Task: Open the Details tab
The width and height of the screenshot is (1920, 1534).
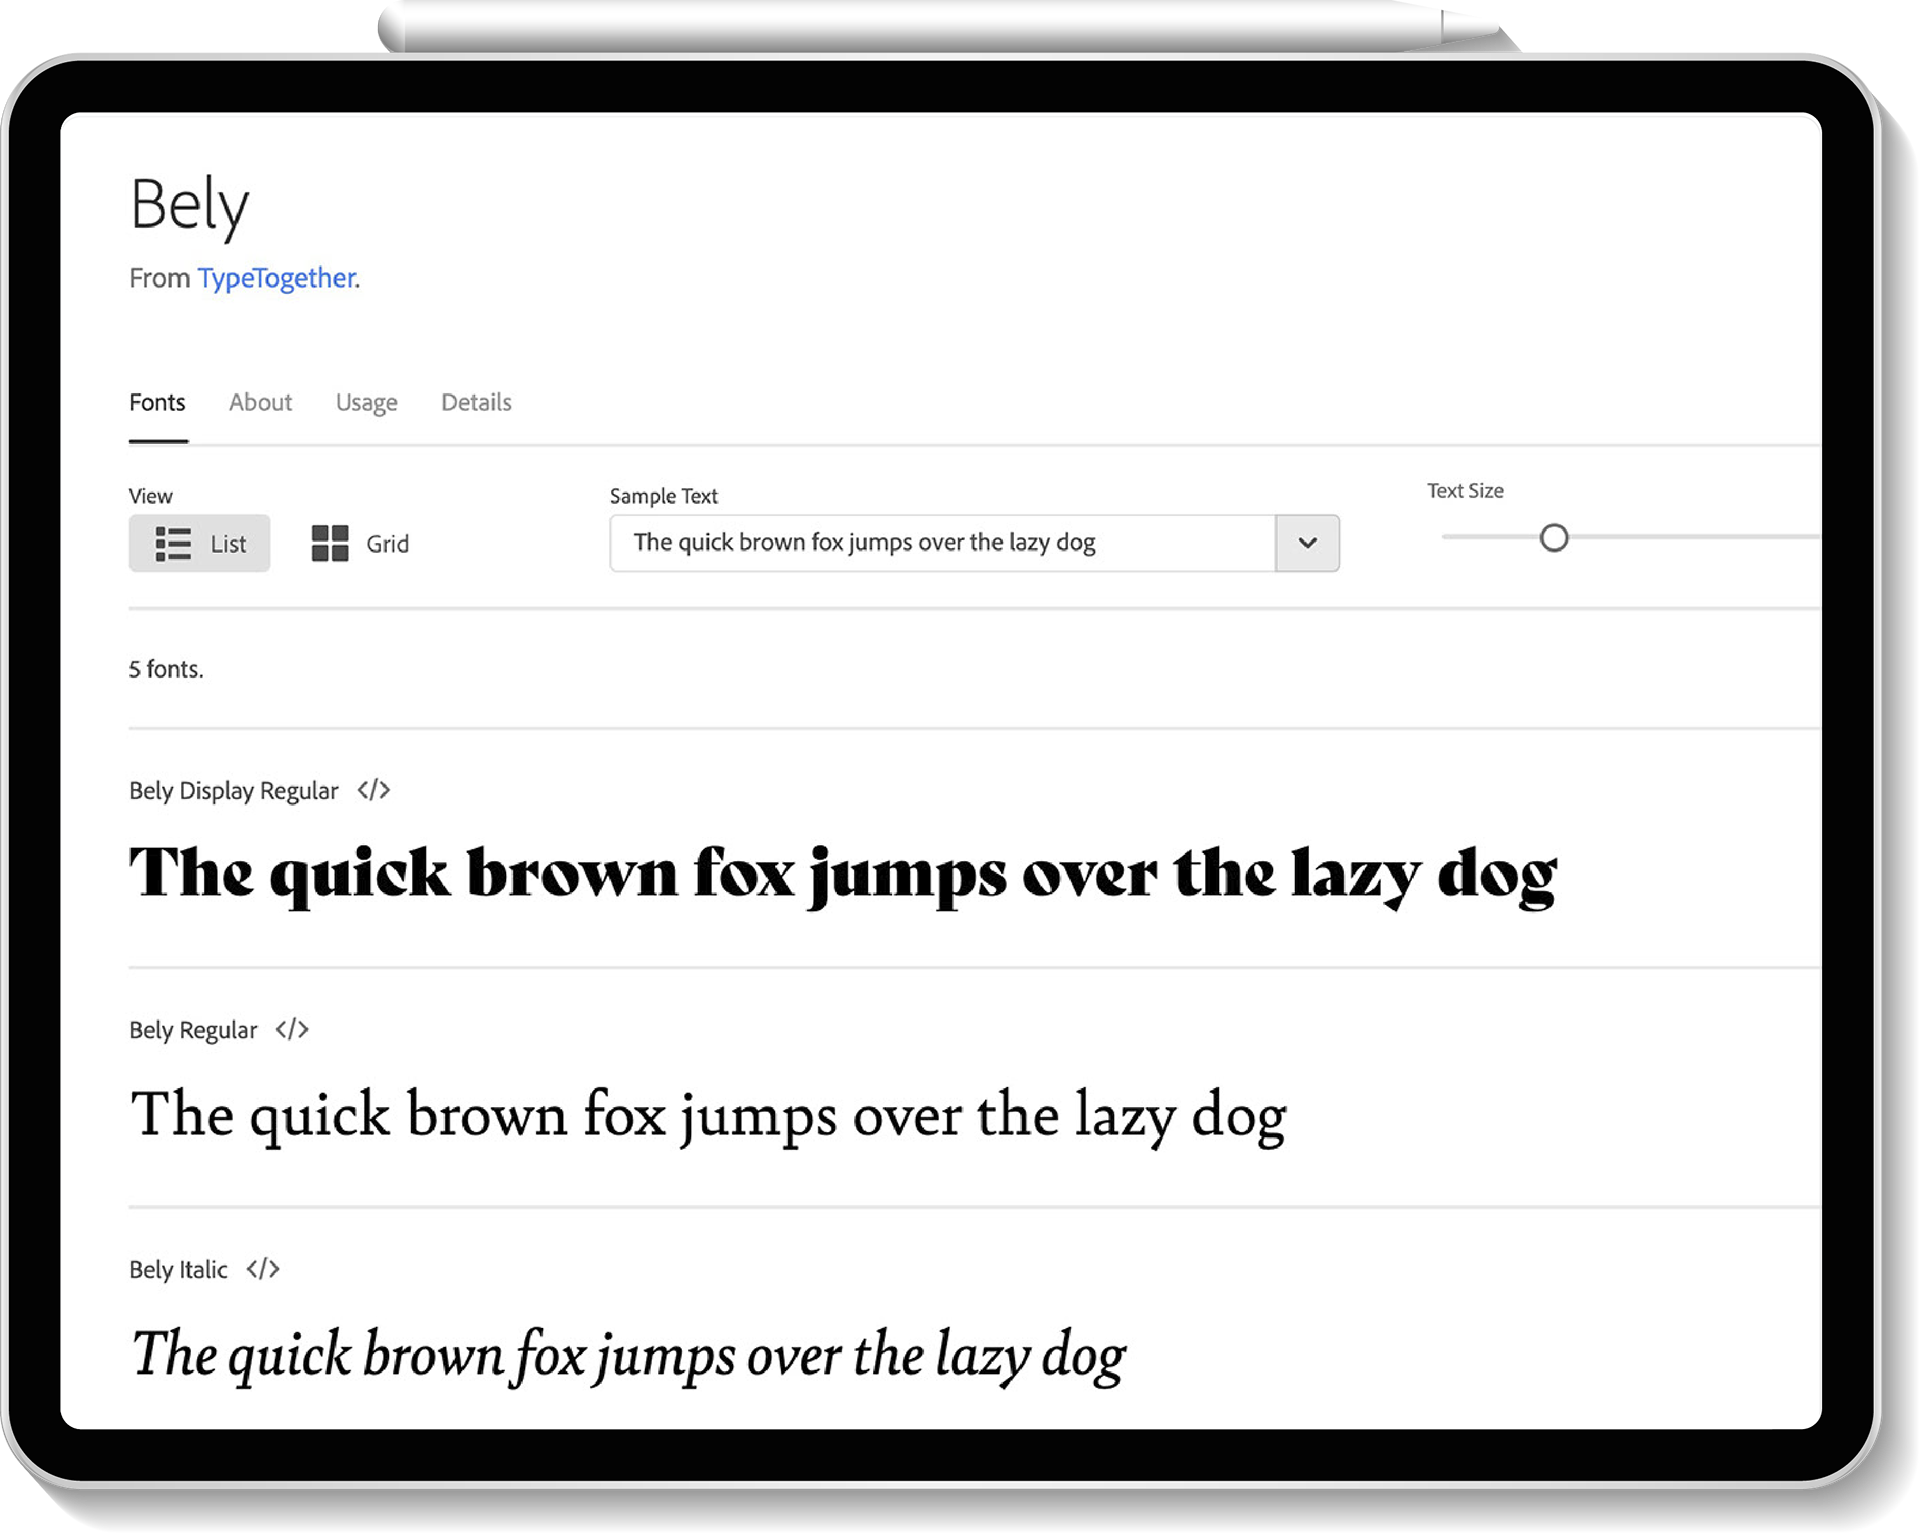Action: [x=476, y=402]
